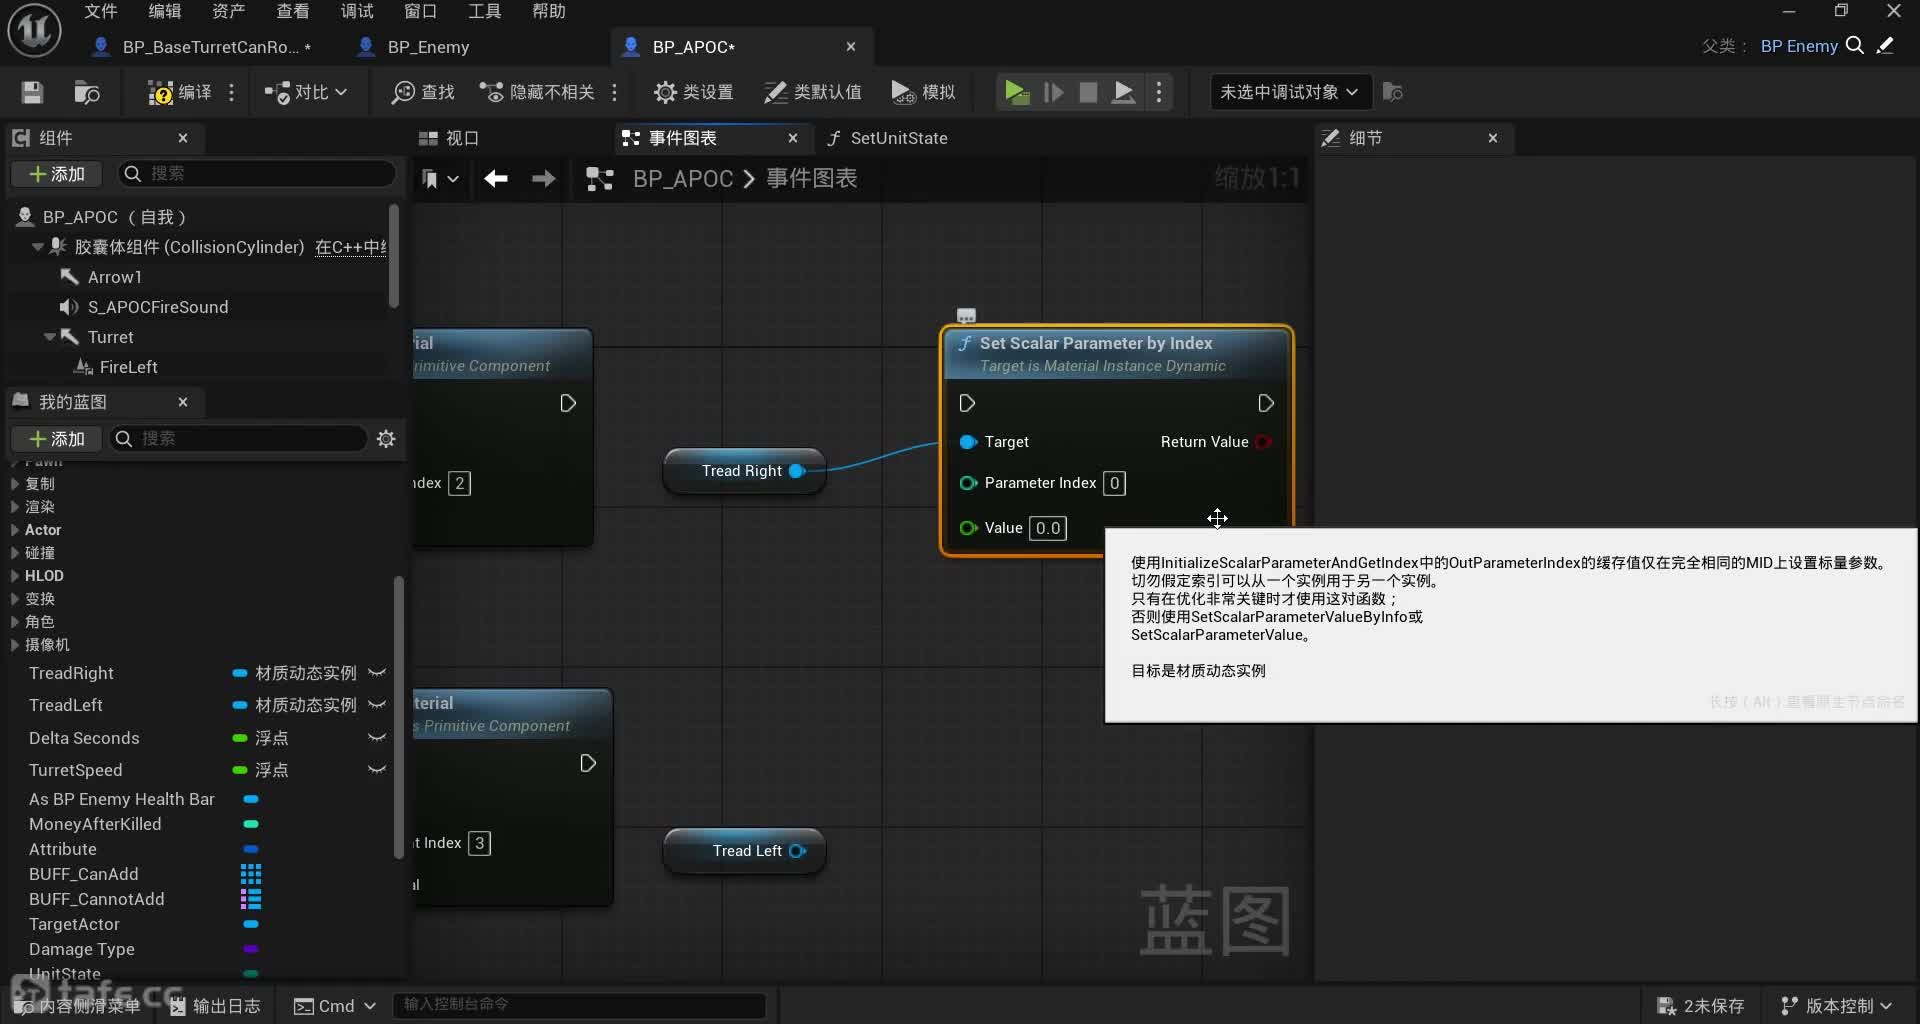
Task: Toggle visibility eye for TreadRight variable
Action: click(377, 673)
